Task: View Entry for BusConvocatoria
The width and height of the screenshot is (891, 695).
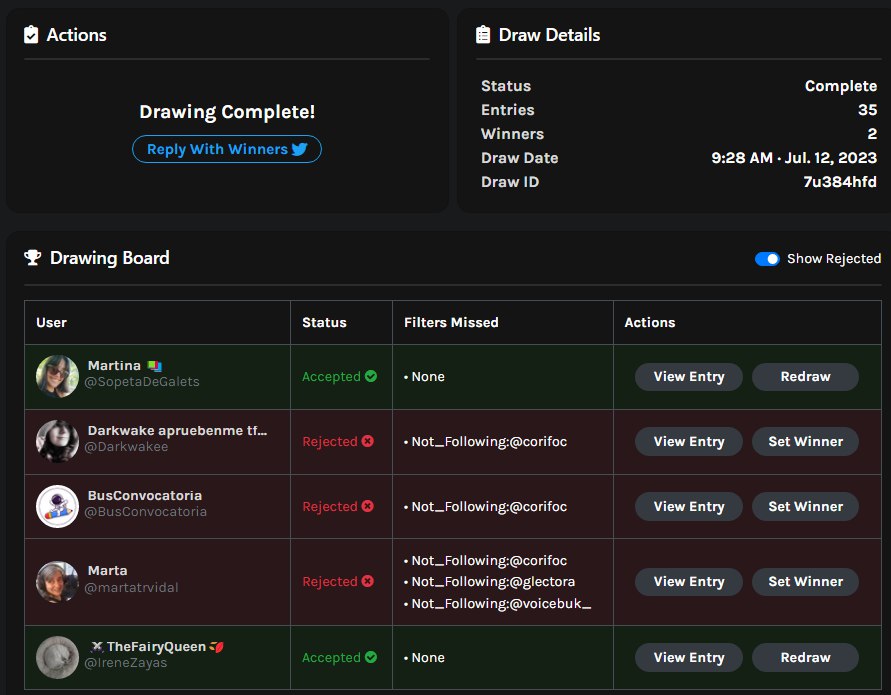Action: tap(689, 506)
